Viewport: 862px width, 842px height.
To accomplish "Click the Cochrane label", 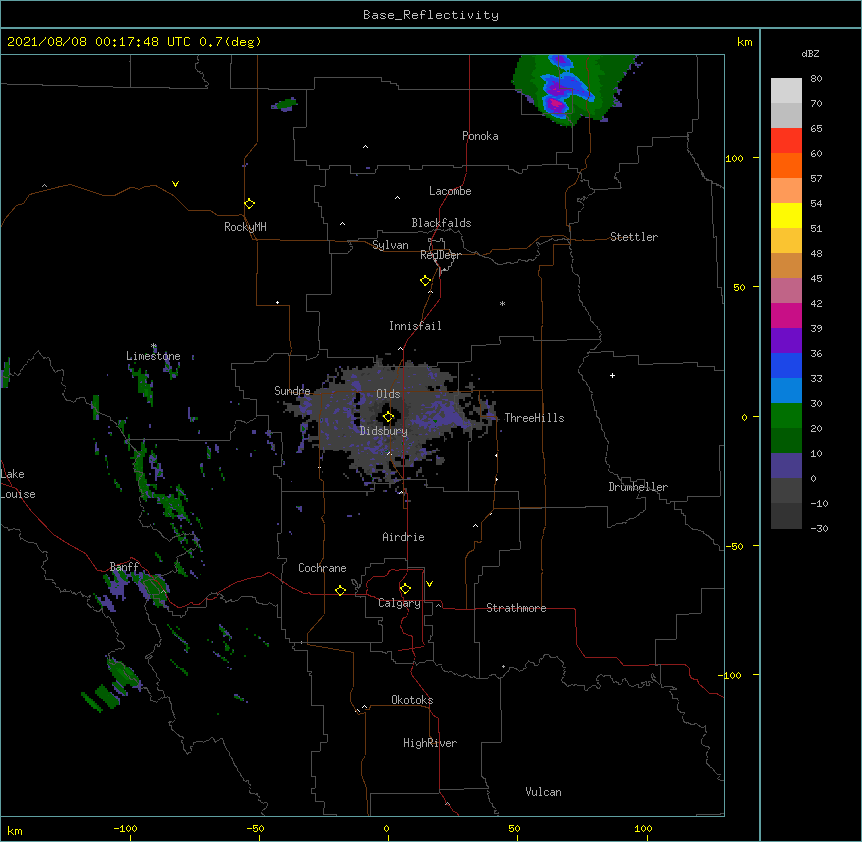I will point(322,568).
